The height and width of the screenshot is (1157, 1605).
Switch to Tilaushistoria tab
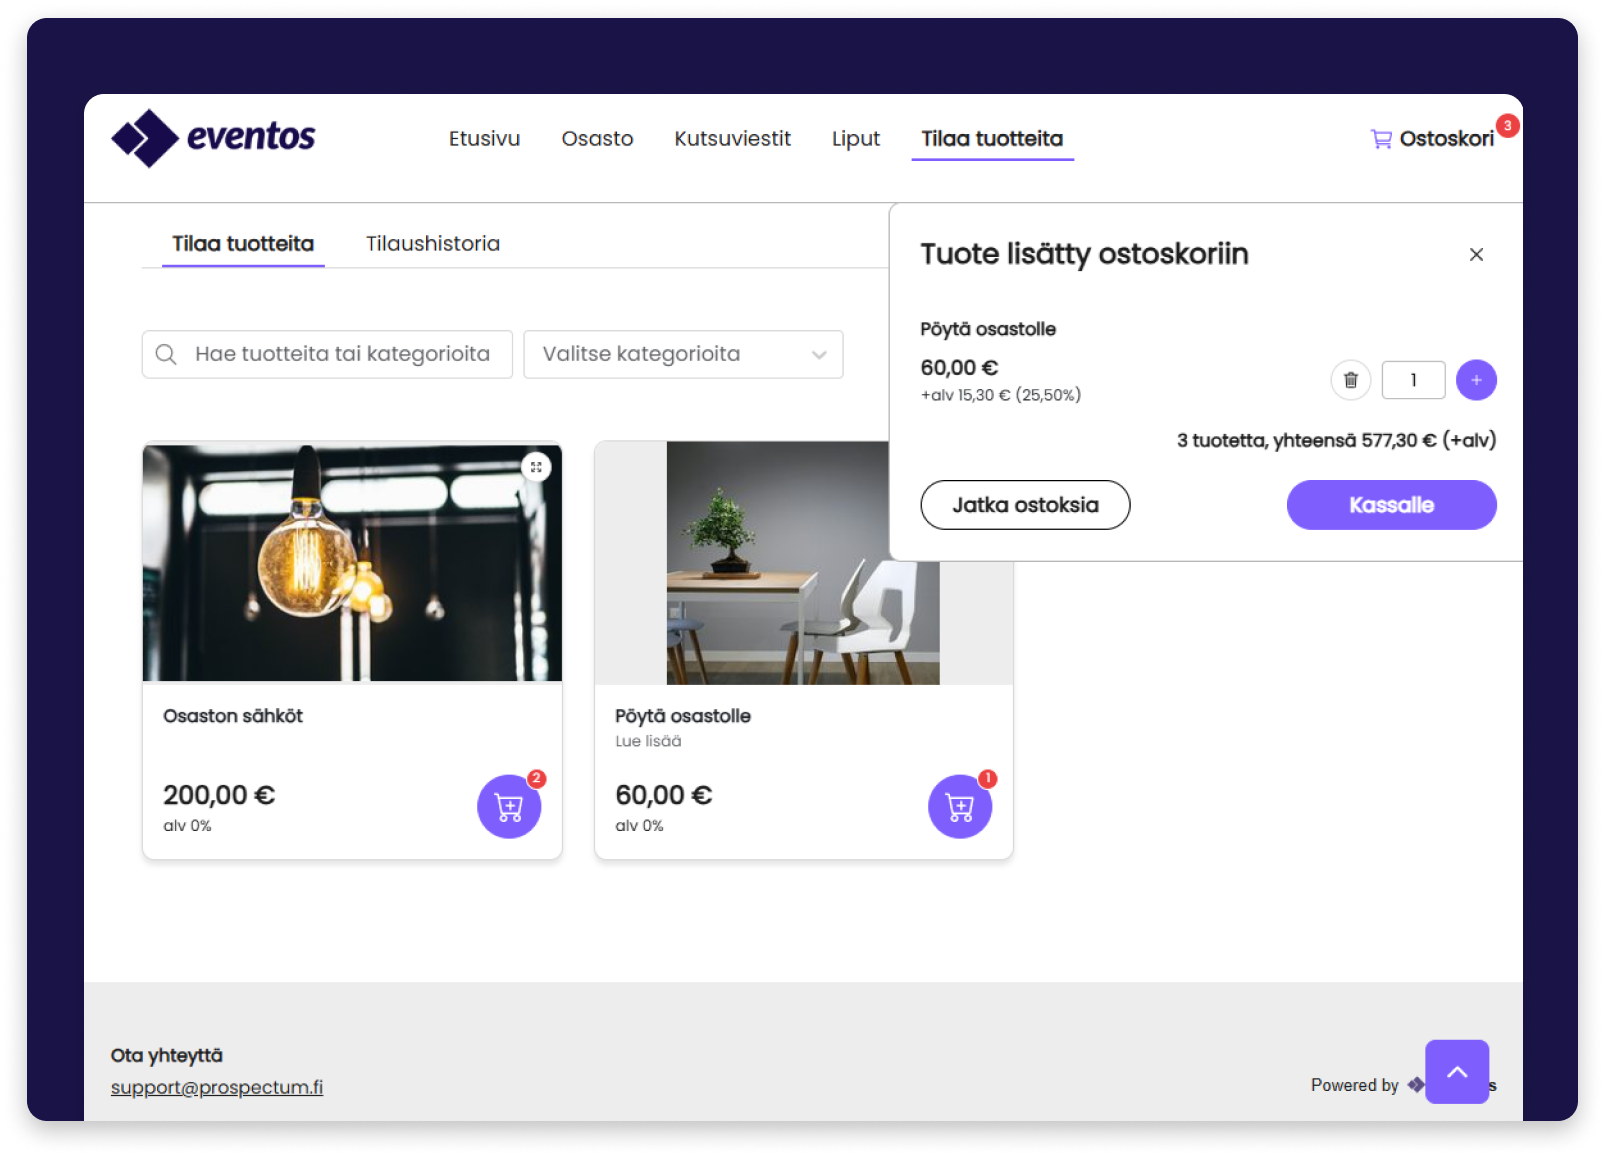(x=432, y=244)
